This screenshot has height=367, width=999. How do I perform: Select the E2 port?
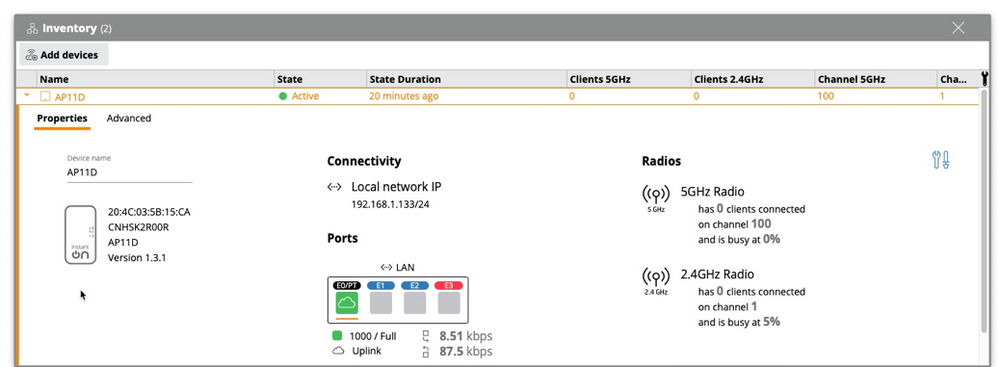(415, 303)
